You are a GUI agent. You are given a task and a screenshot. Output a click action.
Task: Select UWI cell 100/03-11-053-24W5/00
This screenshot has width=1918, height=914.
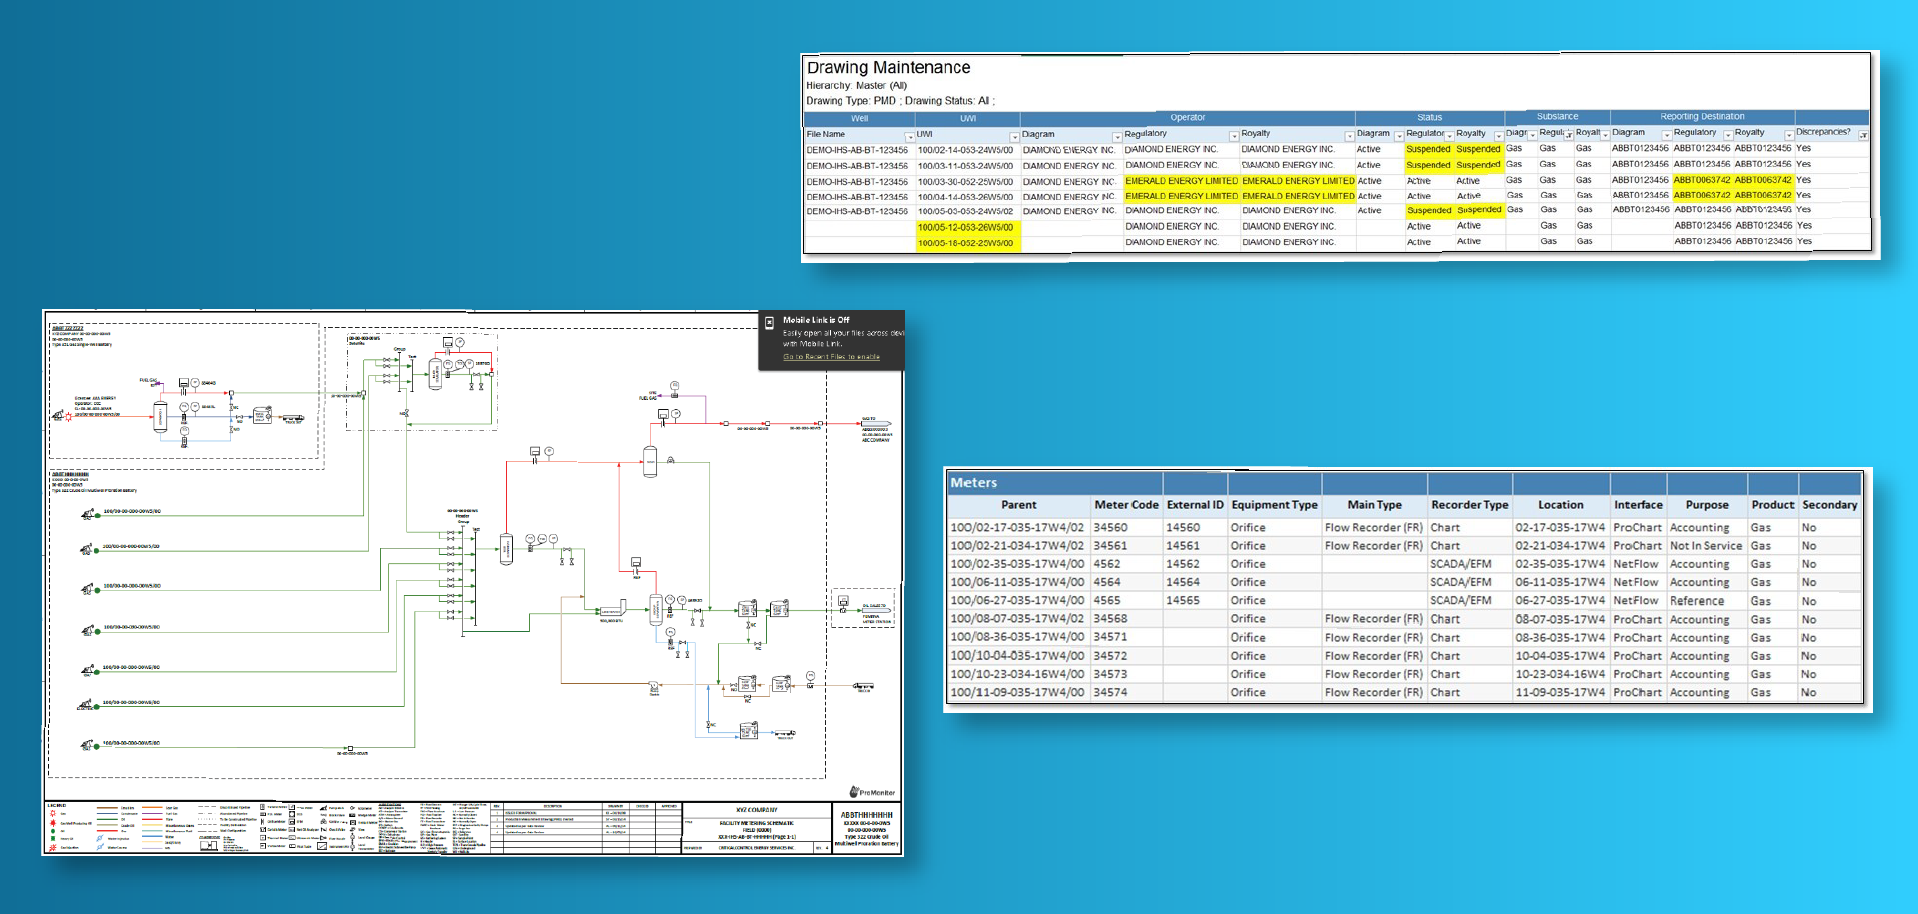coord(966,166)
